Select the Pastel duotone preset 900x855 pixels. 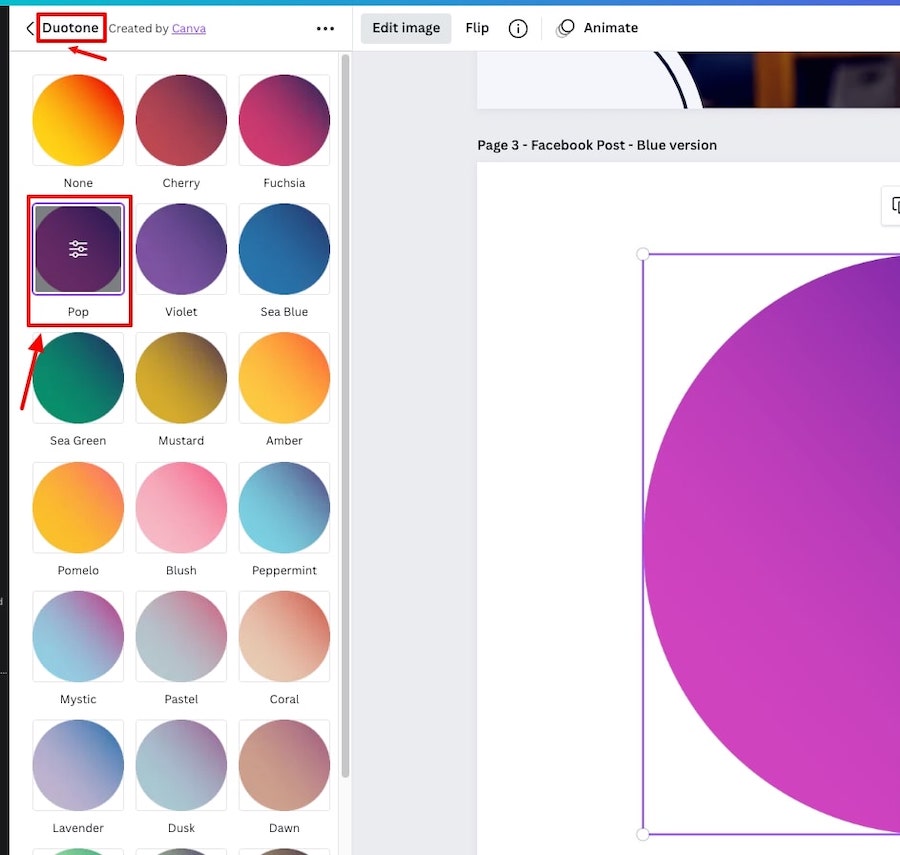coord(181,637)
